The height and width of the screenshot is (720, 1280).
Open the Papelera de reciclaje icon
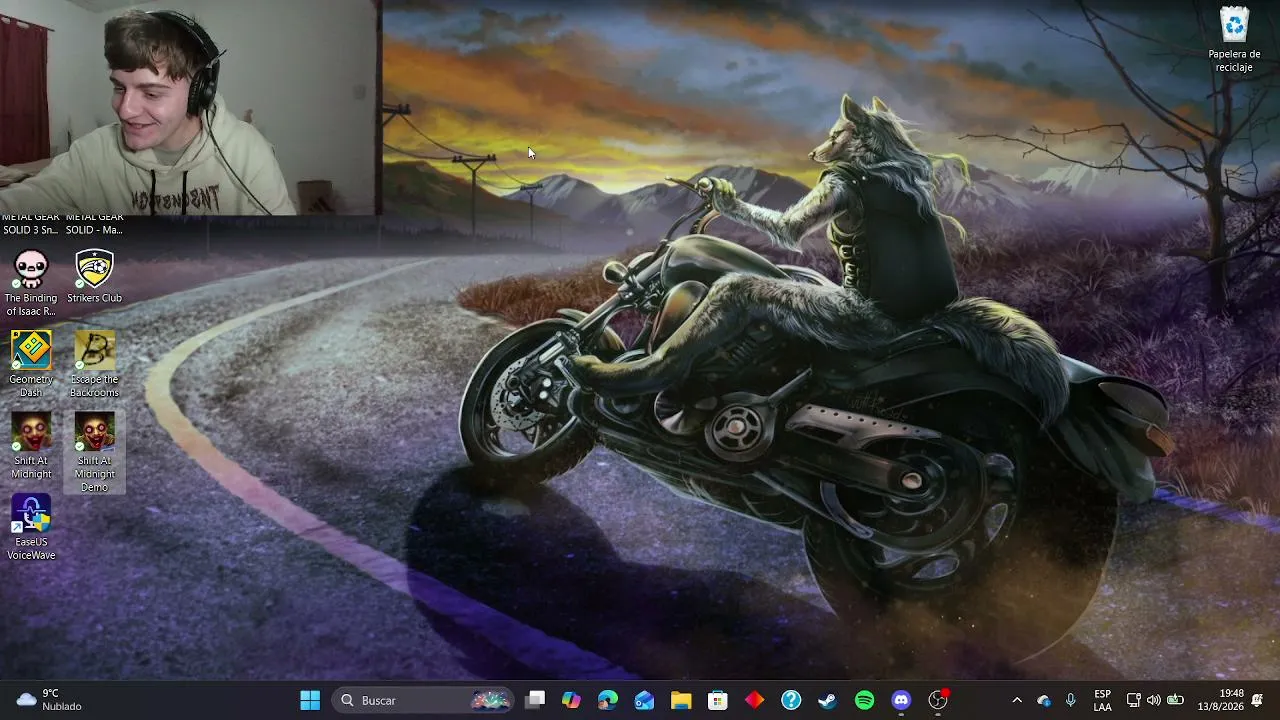coord(1234,40)
